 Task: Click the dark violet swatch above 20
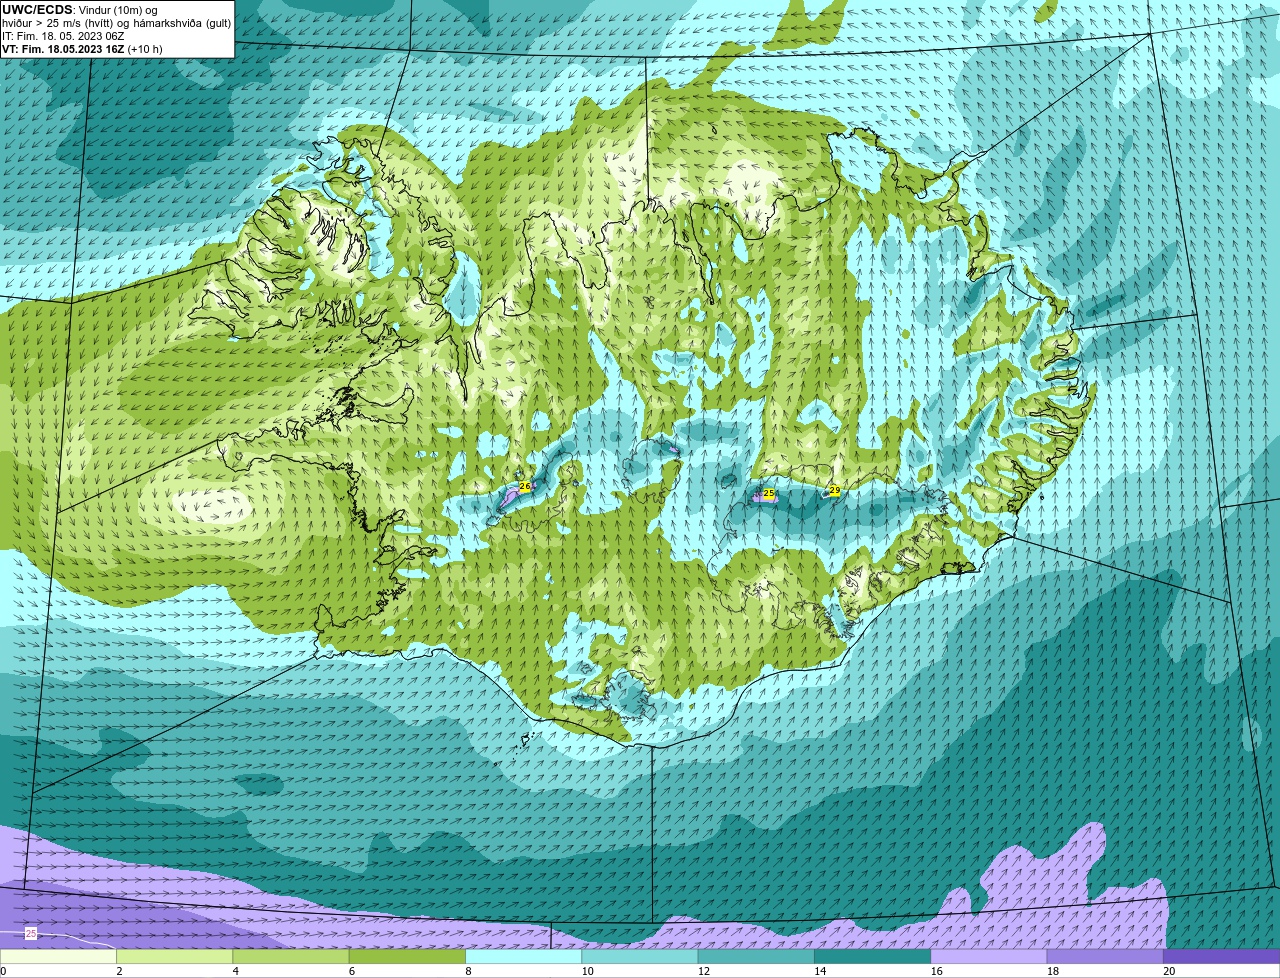[x=1222, y=956]
